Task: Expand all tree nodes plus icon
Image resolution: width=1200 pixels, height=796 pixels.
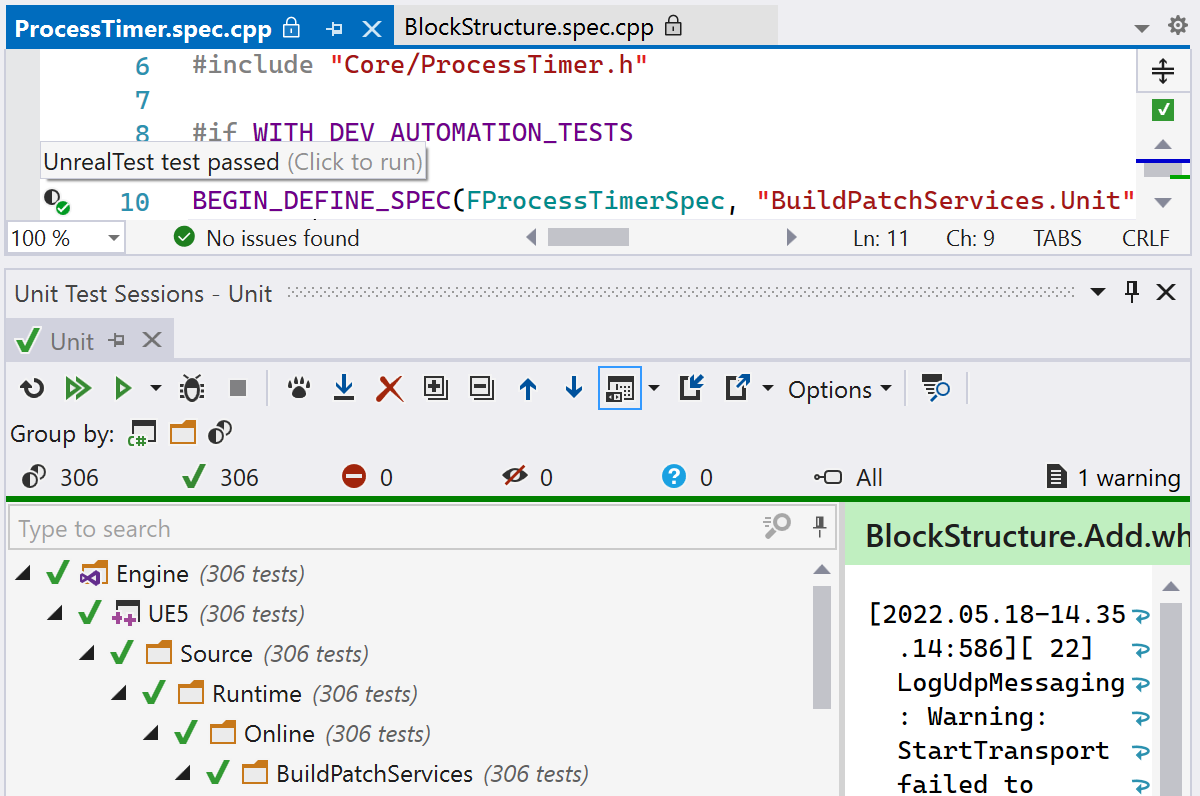Action: pyautogui.click(x=435, y=389)
